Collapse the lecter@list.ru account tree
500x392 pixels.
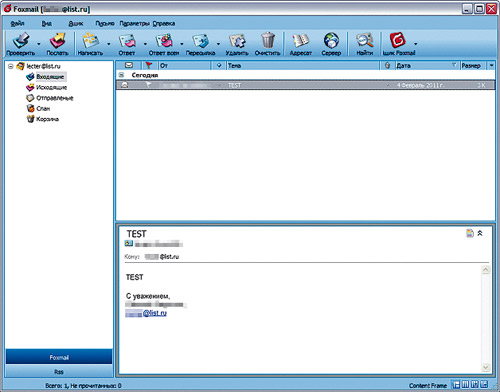[11, 66]
